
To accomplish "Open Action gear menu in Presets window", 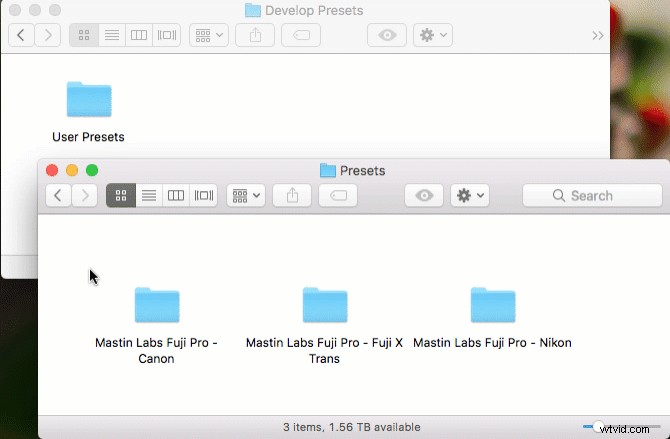I will [x=470, y=195].
